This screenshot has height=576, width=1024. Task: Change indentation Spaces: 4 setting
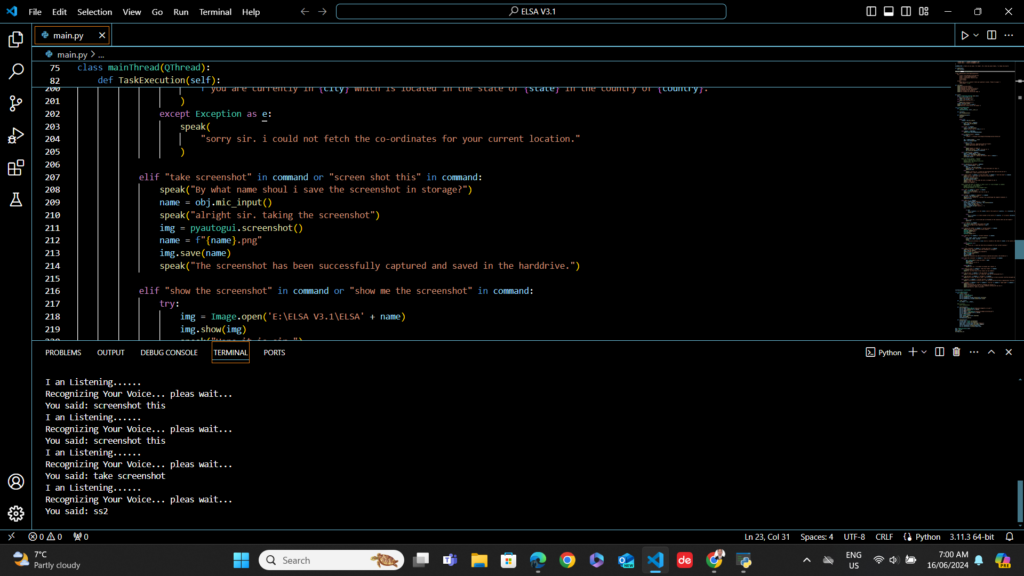(817, 537)
